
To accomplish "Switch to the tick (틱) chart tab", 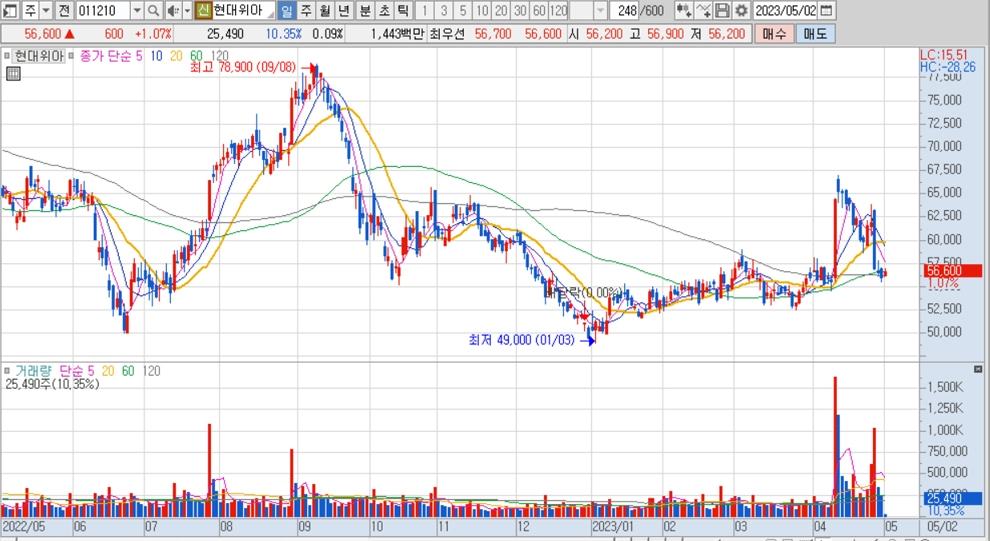I will [402, 11].
